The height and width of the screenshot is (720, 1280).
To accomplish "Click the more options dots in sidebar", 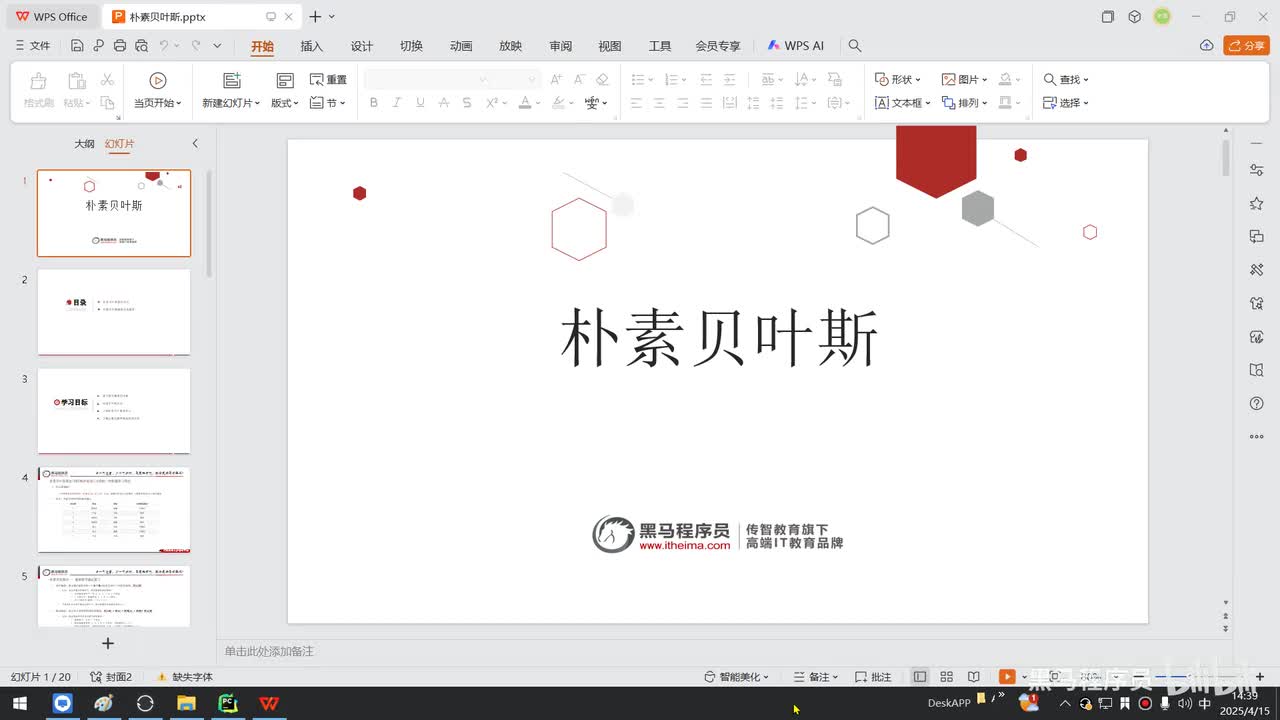I will tap(1257, 436).
